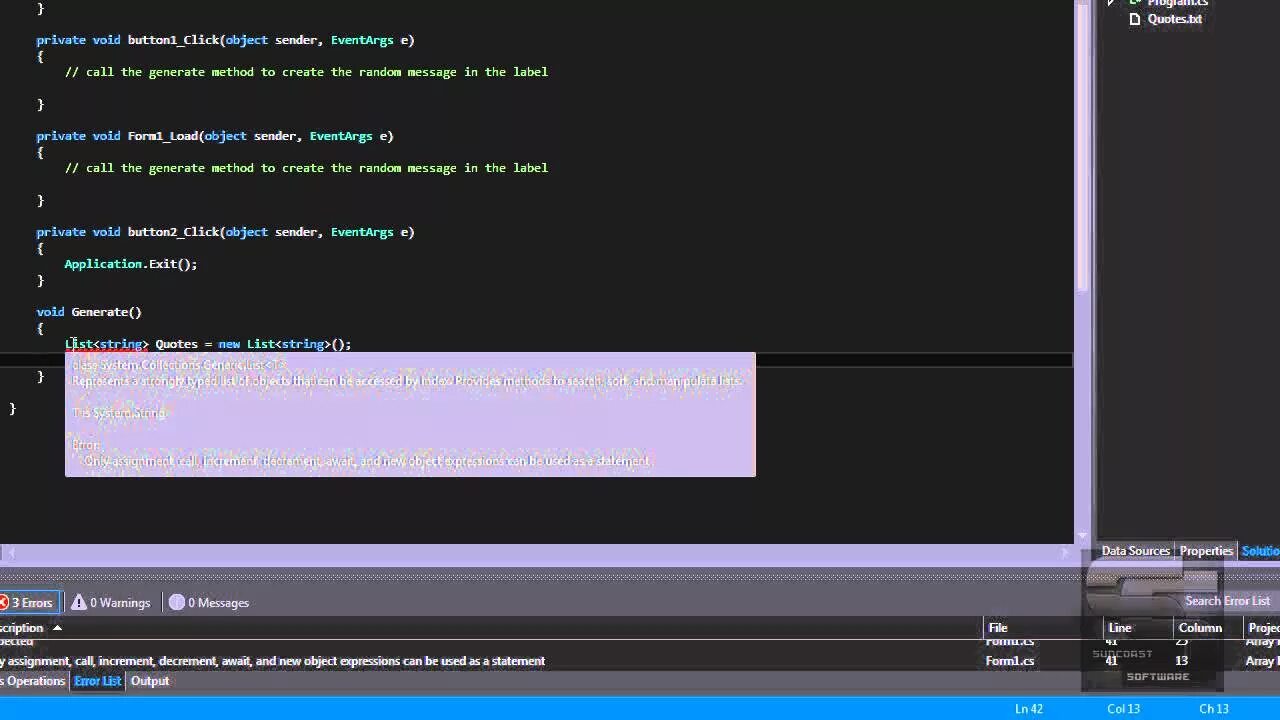
Task: Click the editor scroll down arrow
Action: tap(1082, 537)
